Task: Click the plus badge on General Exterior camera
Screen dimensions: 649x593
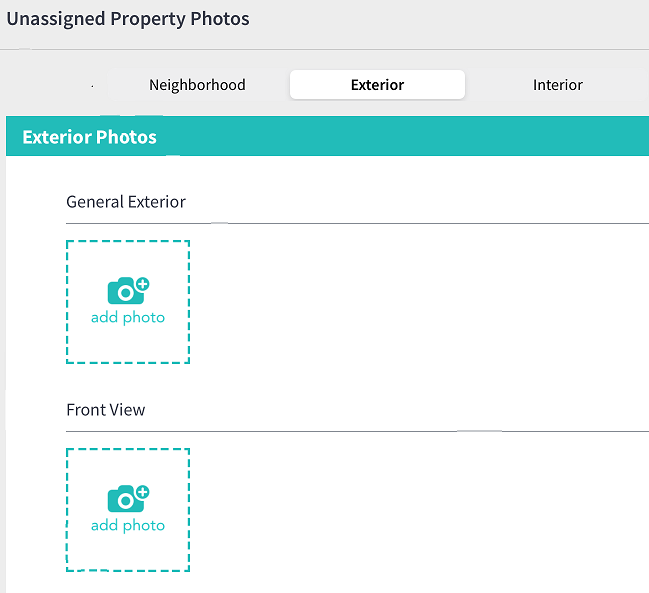Action: coord(143,284)
